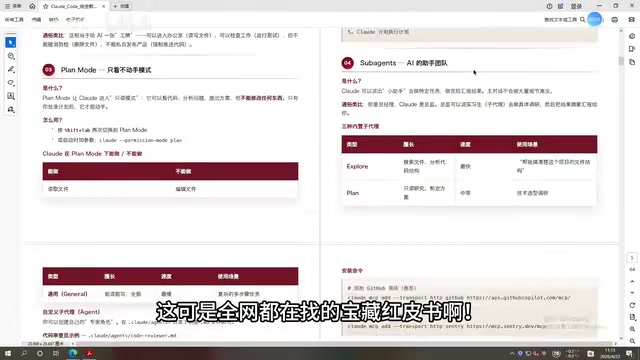This screenshot has height=360, width=640.
Task: Go to the Home icon
Action: tap(32, 6)
